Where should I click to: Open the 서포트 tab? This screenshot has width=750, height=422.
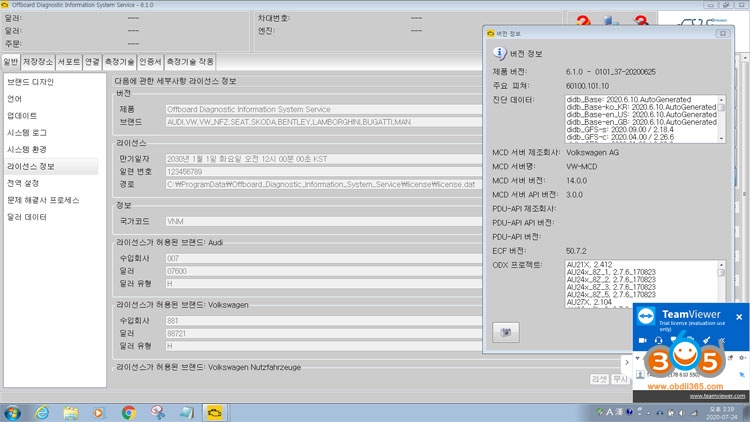coord(68,62)
